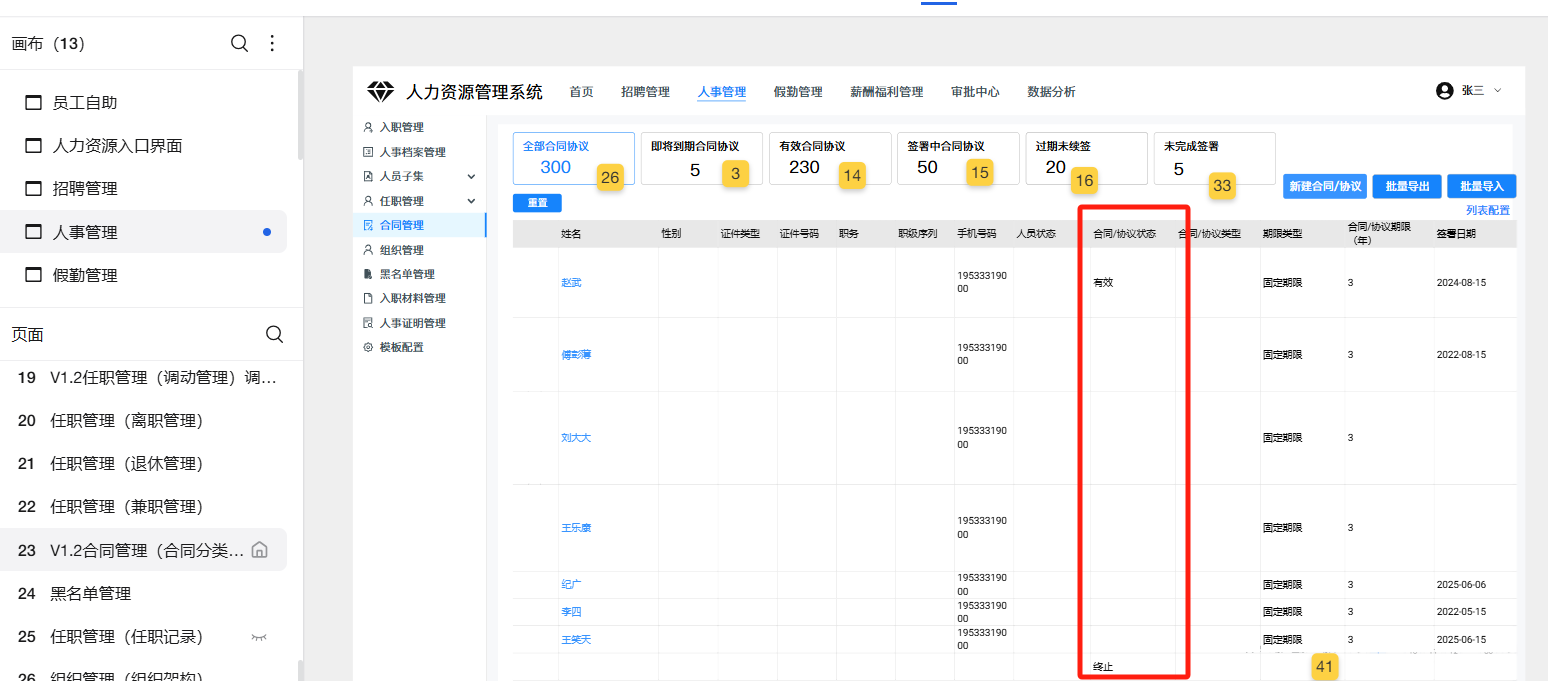This screenshot has width=1548, height=681.
Task: Click the 签署日期 column header
Action: coord(1456,234)
